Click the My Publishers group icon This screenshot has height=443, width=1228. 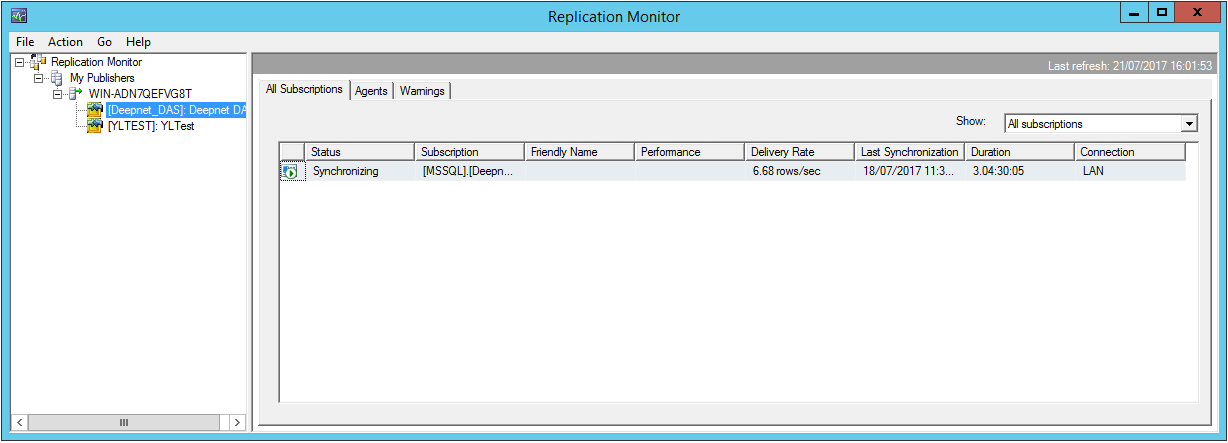57,78
